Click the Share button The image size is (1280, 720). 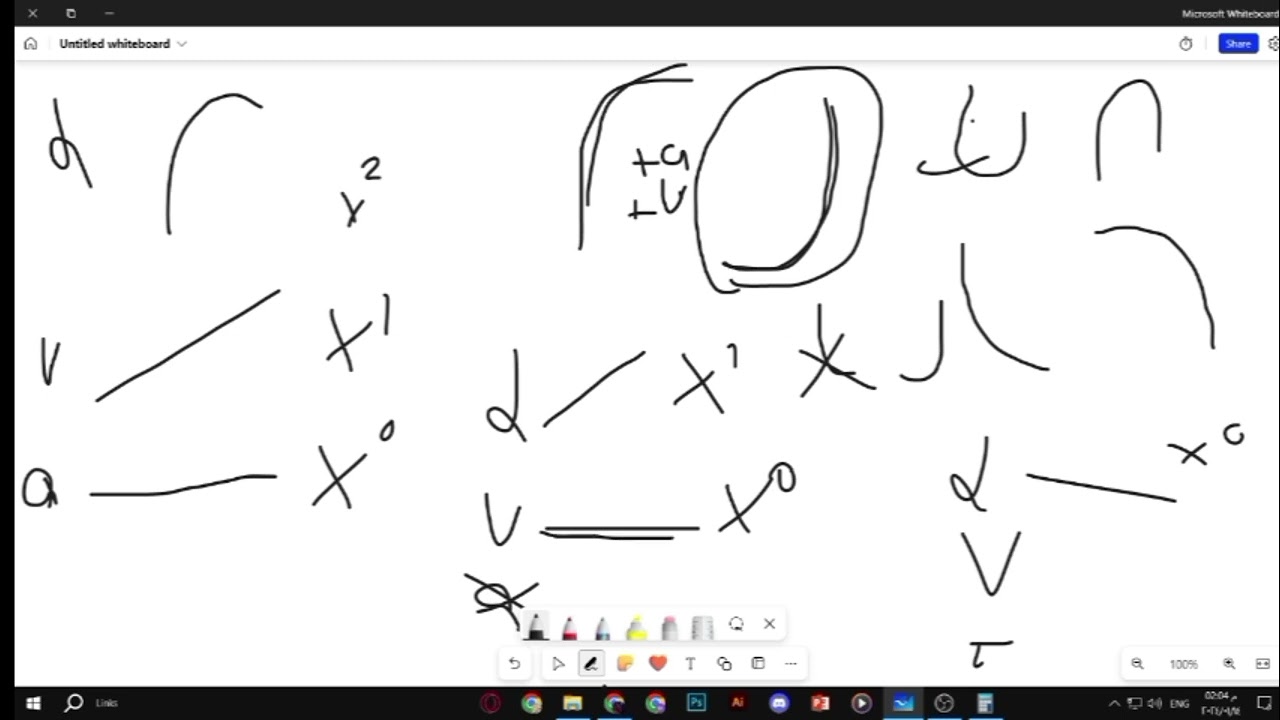click(1238, 44)
